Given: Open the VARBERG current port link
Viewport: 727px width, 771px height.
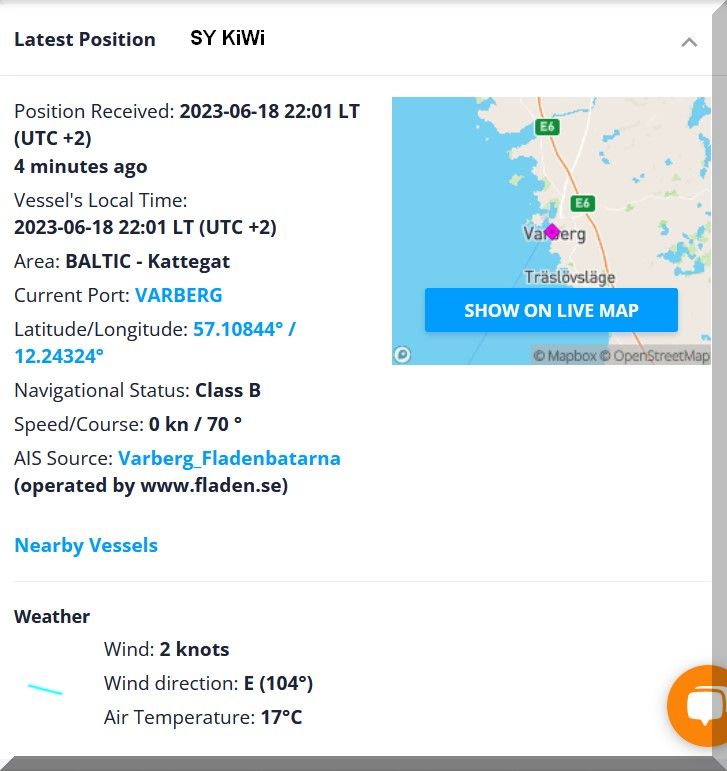Looking at the screenshot, I should coord(178,295).
